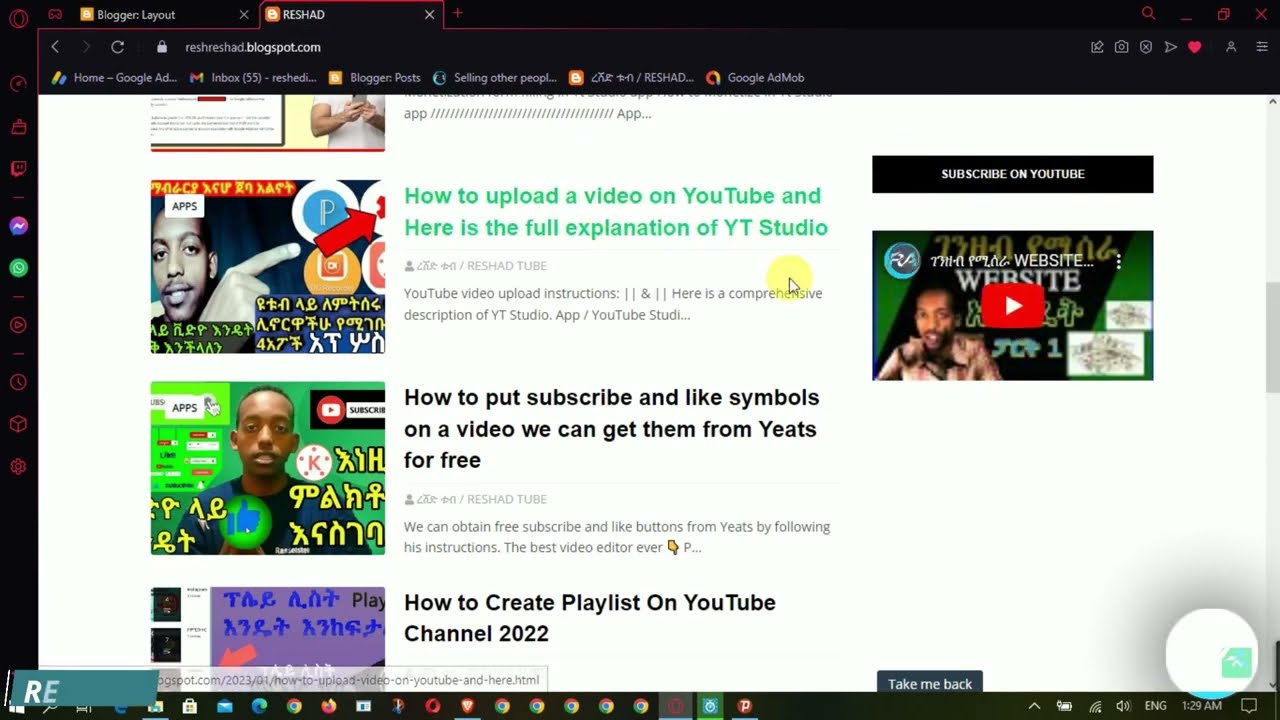Click the heart bookmark icon
The width and height of the screenshot is (1280, 720).
(1194, 47)
